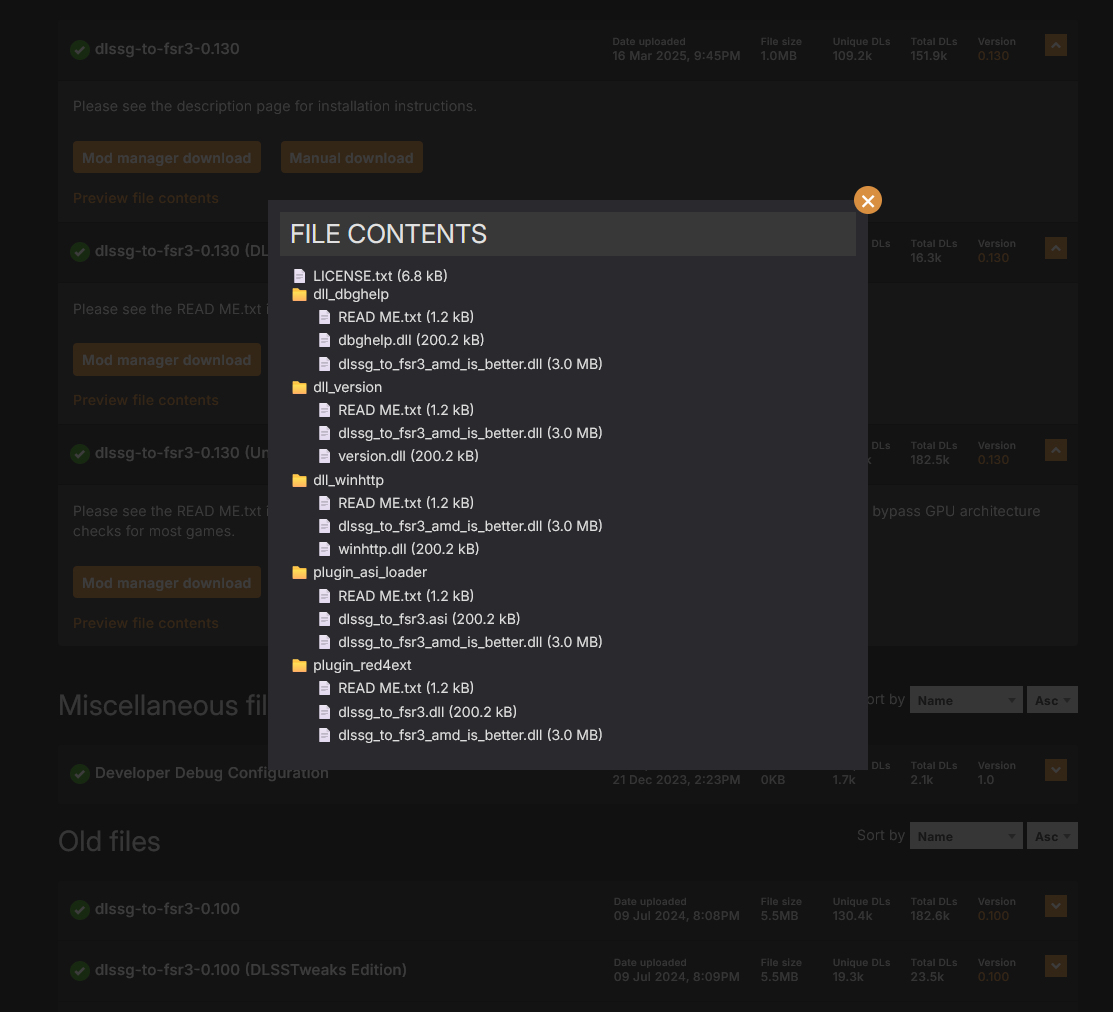Select the version.dll file entry

pos(407,457)
